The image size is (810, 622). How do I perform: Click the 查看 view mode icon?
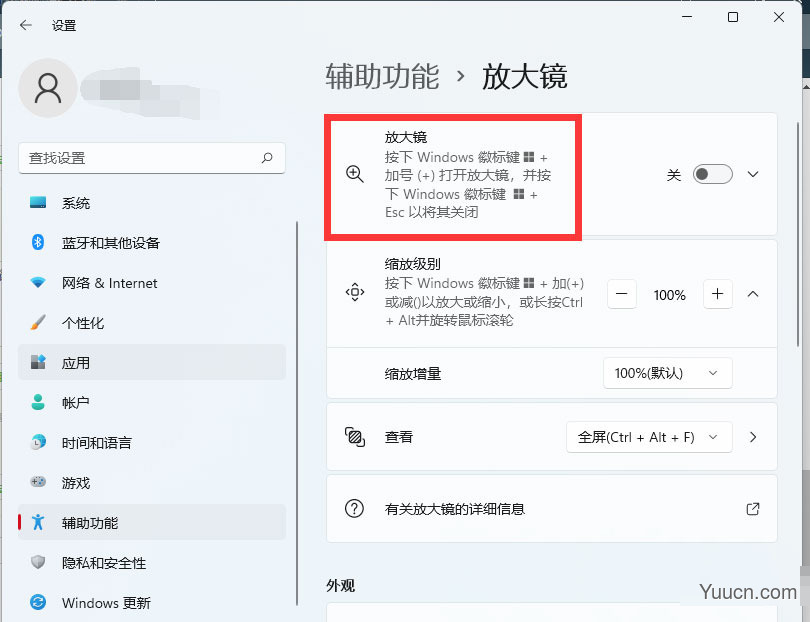(x=354, y=437)
